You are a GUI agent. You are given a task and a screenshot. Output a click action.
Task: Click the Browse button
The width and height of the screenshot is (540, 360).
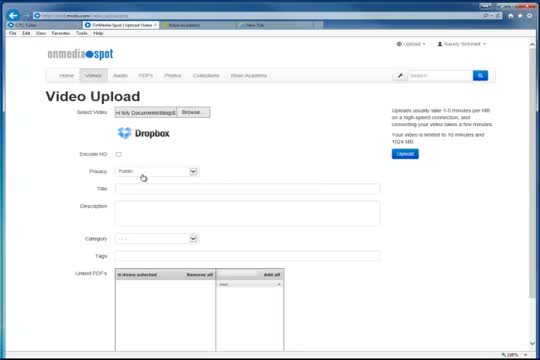point(193,112)
